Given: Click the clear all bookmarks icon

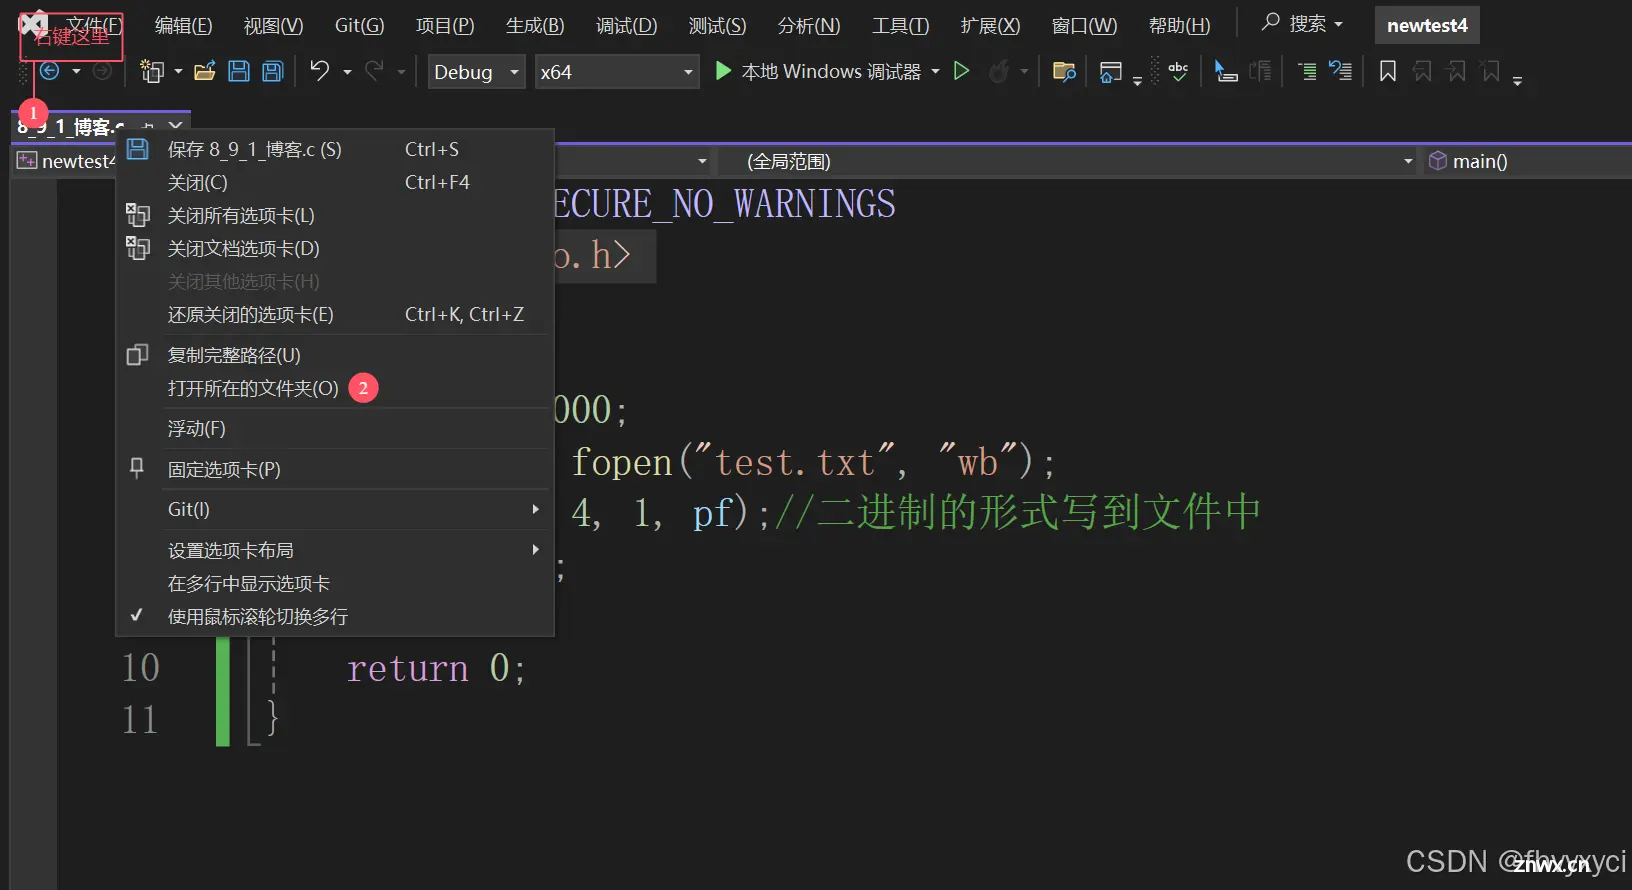Looking at the screenshot, I should [1491, 71].
